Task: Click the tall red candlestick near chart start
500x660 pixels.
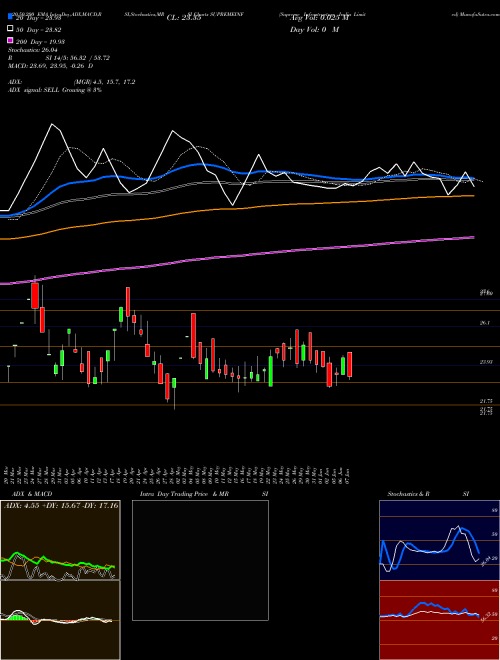Action: click(35, 295)
